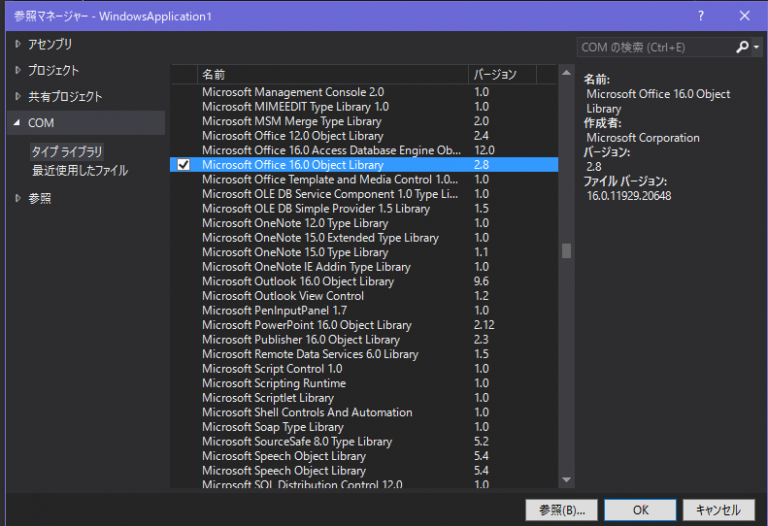Click the 参照(B)... browse button
768x526 pixels.
(x=561, y=509)
